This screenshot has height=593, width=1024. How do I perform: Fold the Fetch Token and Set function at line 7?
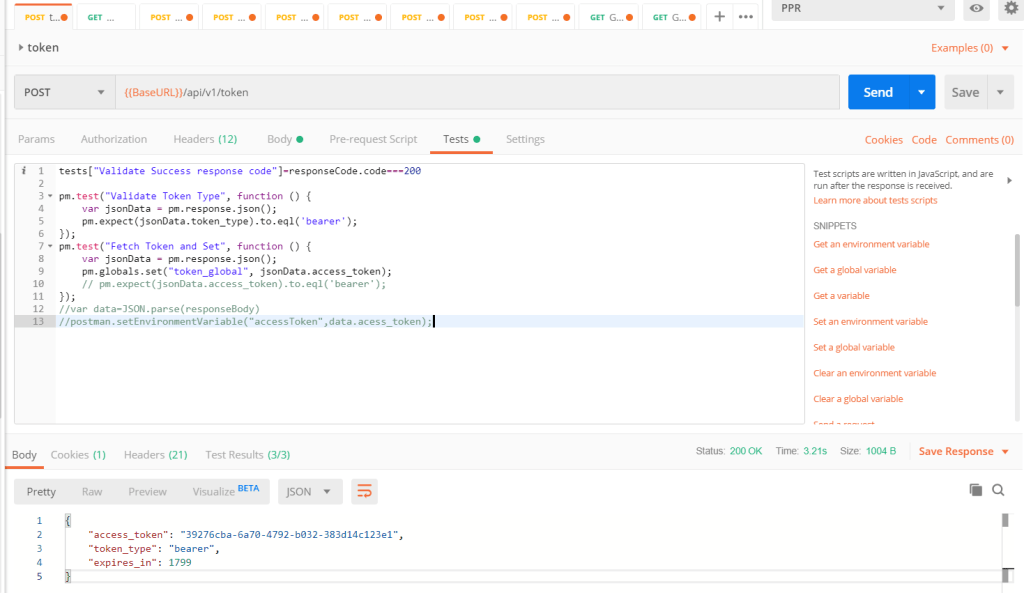[50, 246]
